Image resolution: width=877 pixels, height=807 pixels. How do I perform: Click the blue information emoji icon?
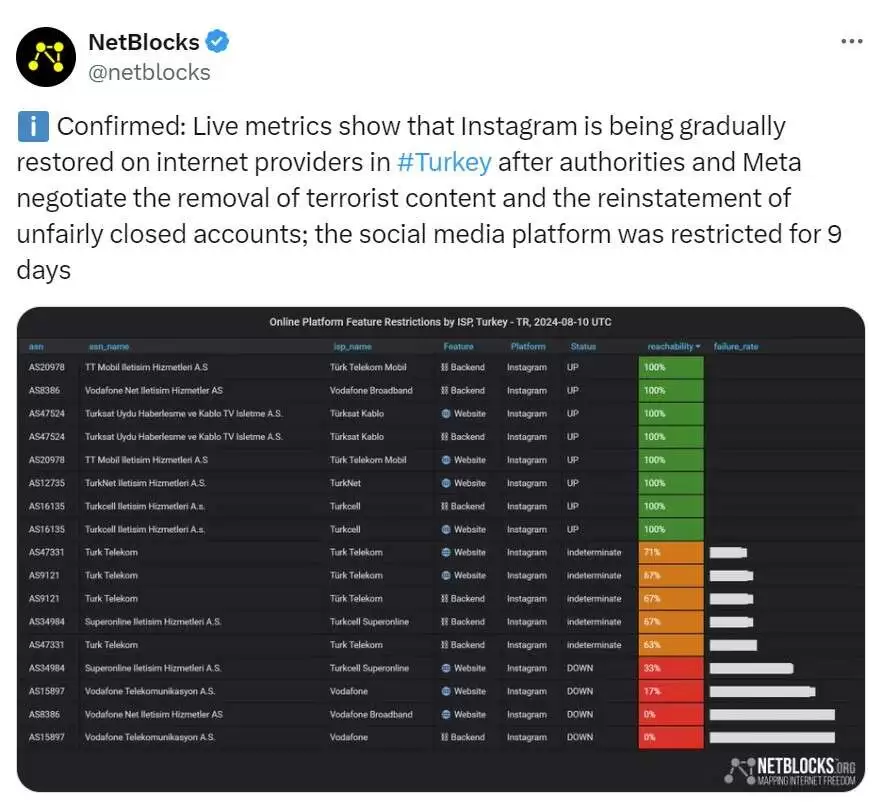click(x=33, y=127)
